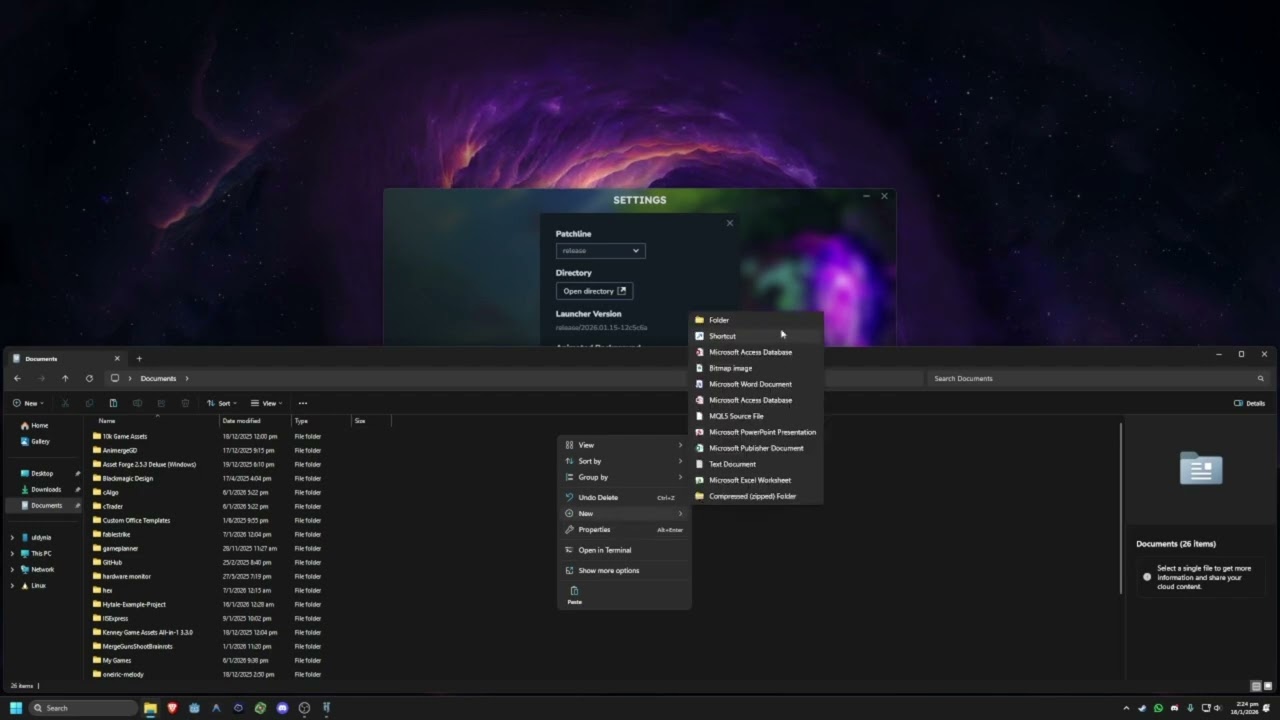
Task: Click the taskbar Search box
Action: [x=83, y=708]
